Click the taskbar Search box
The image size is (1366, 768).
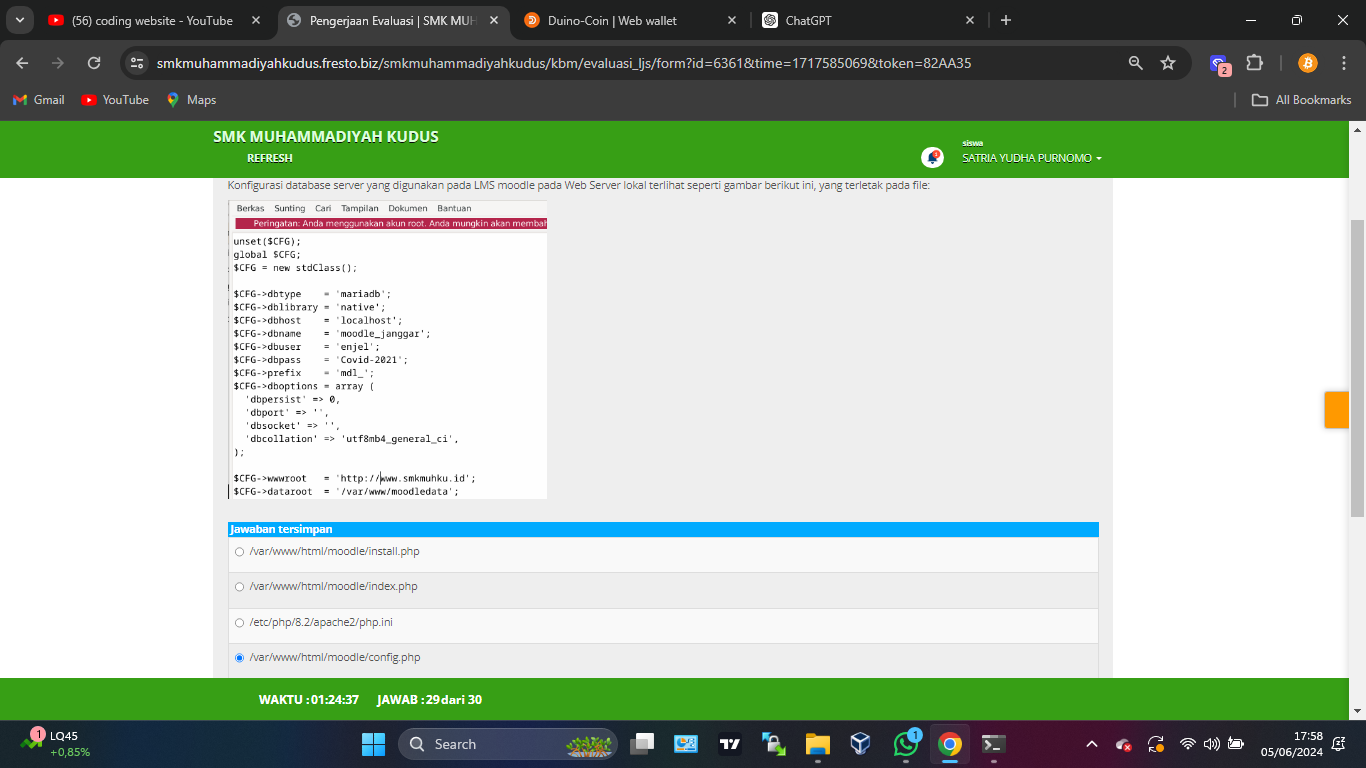point(508,744)
